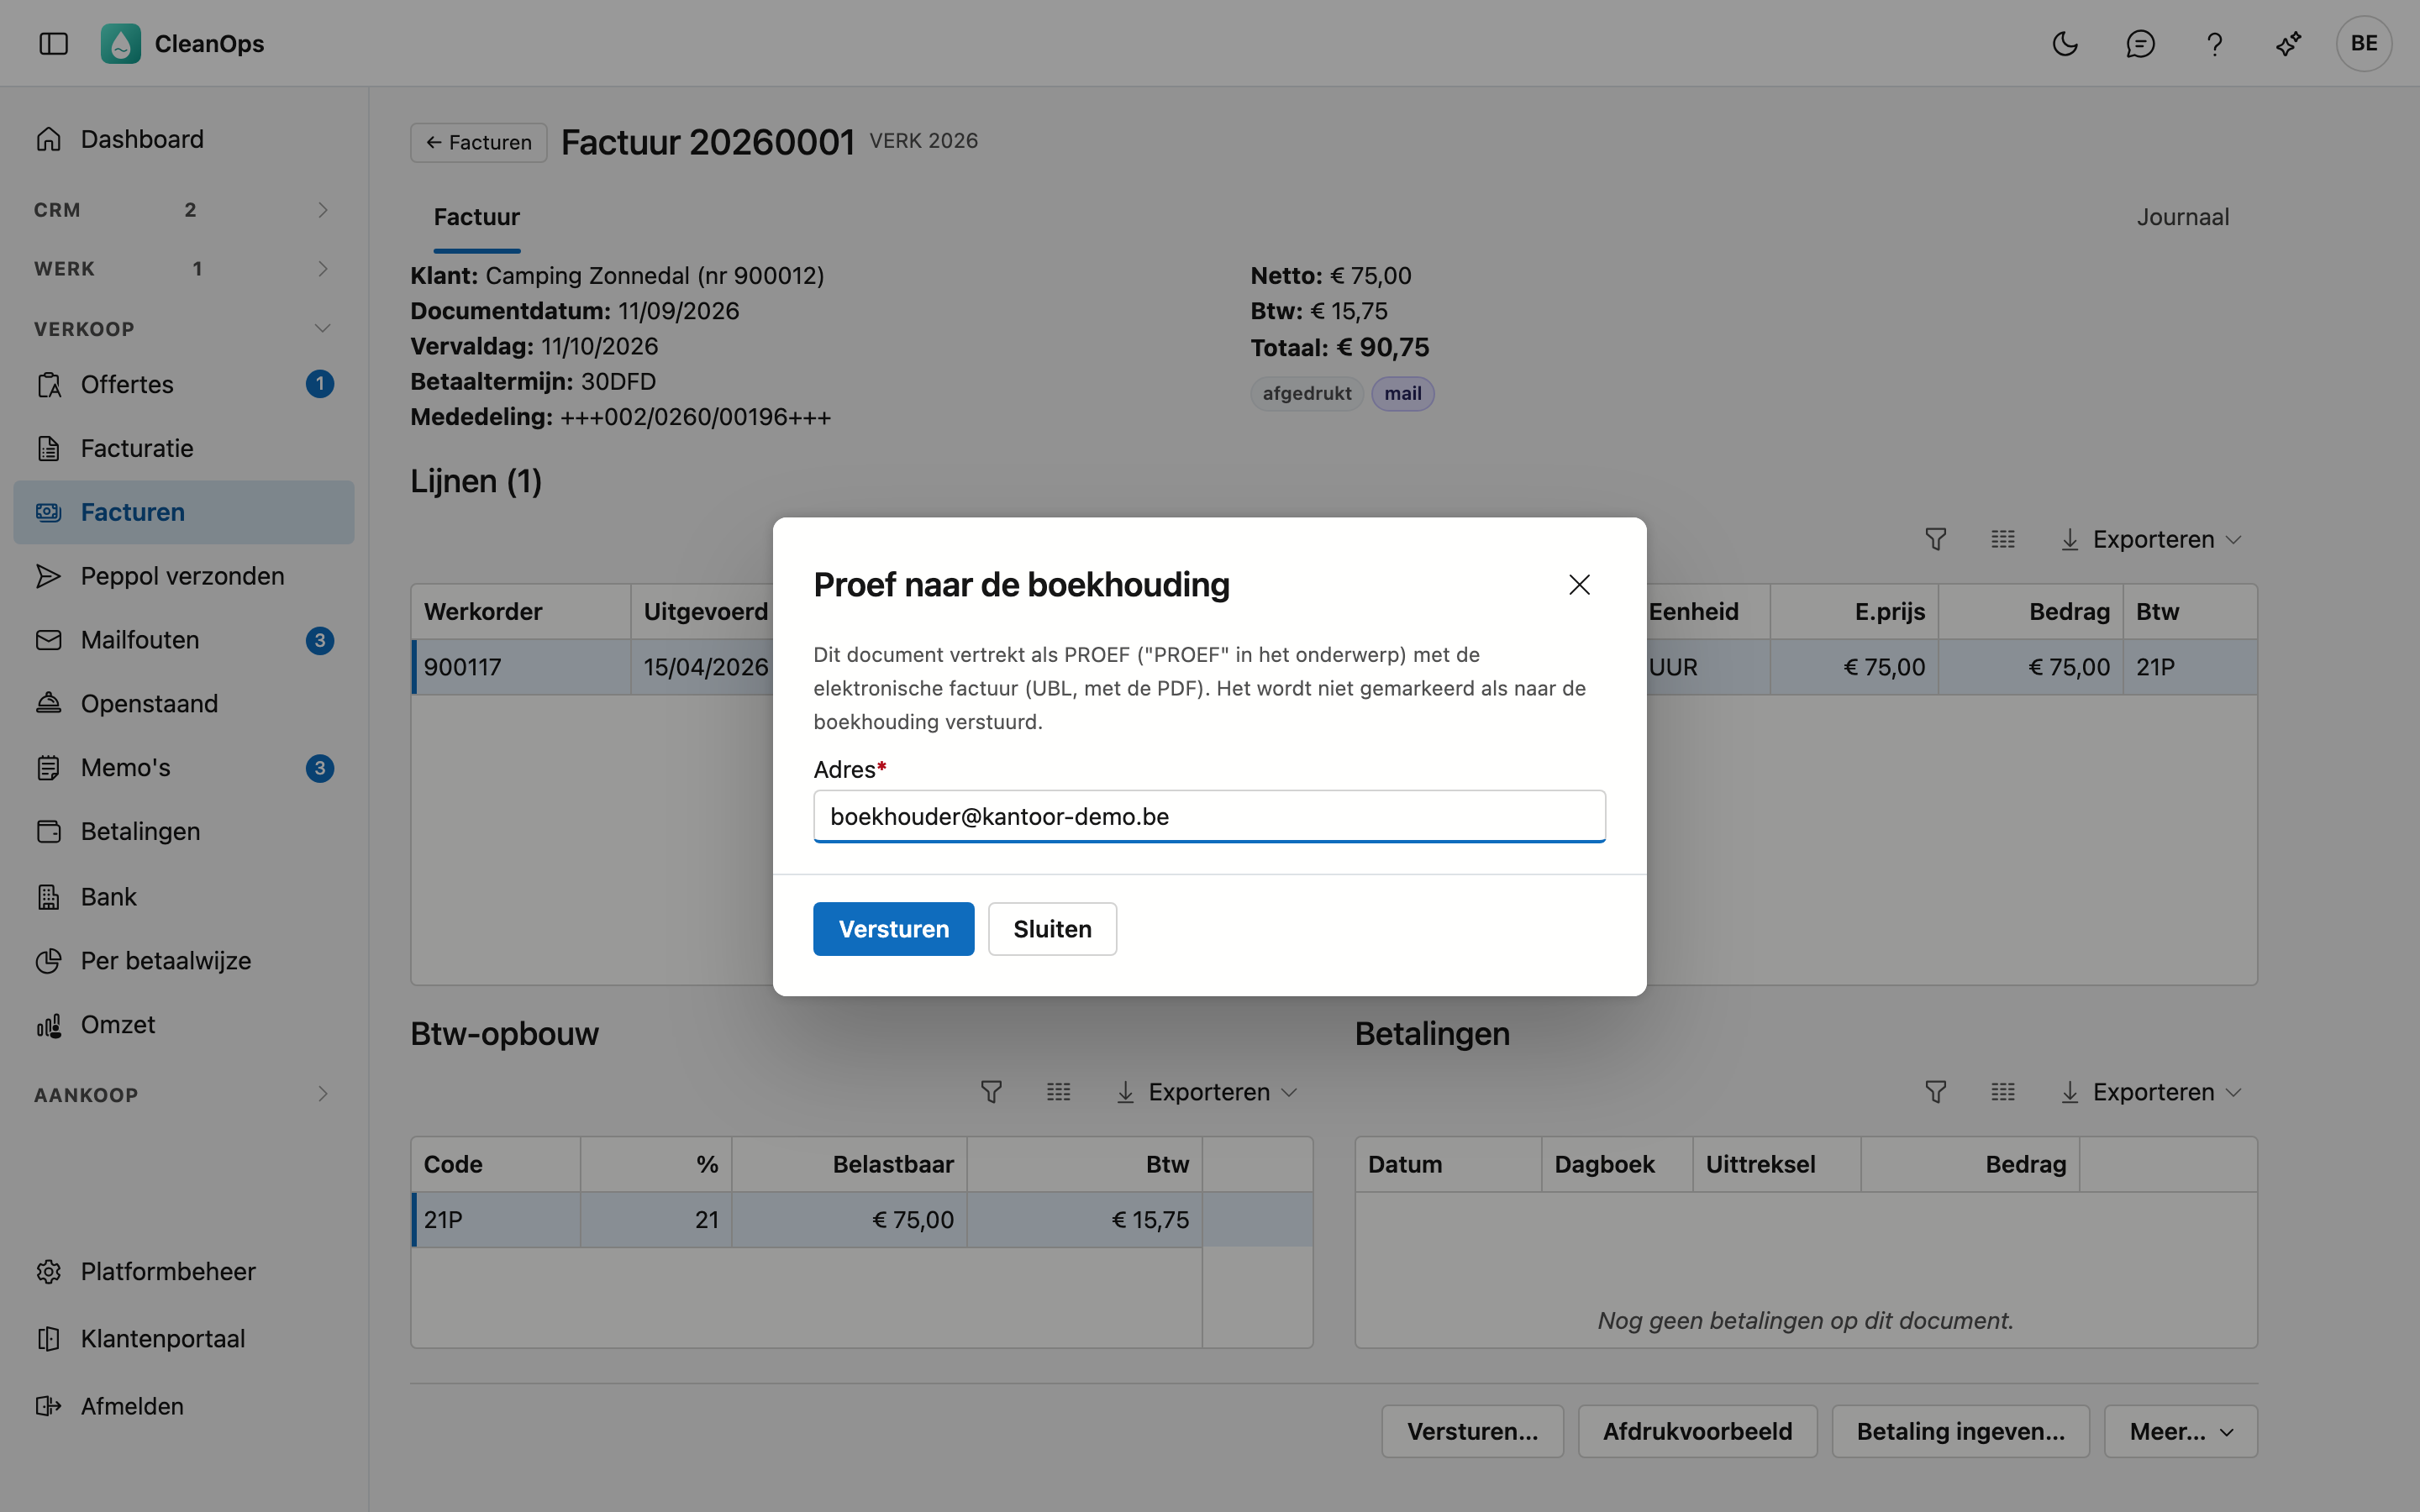Open Openstaand in the sidebar menu
The image size is (2420, 1512).
tap(184, 704)
